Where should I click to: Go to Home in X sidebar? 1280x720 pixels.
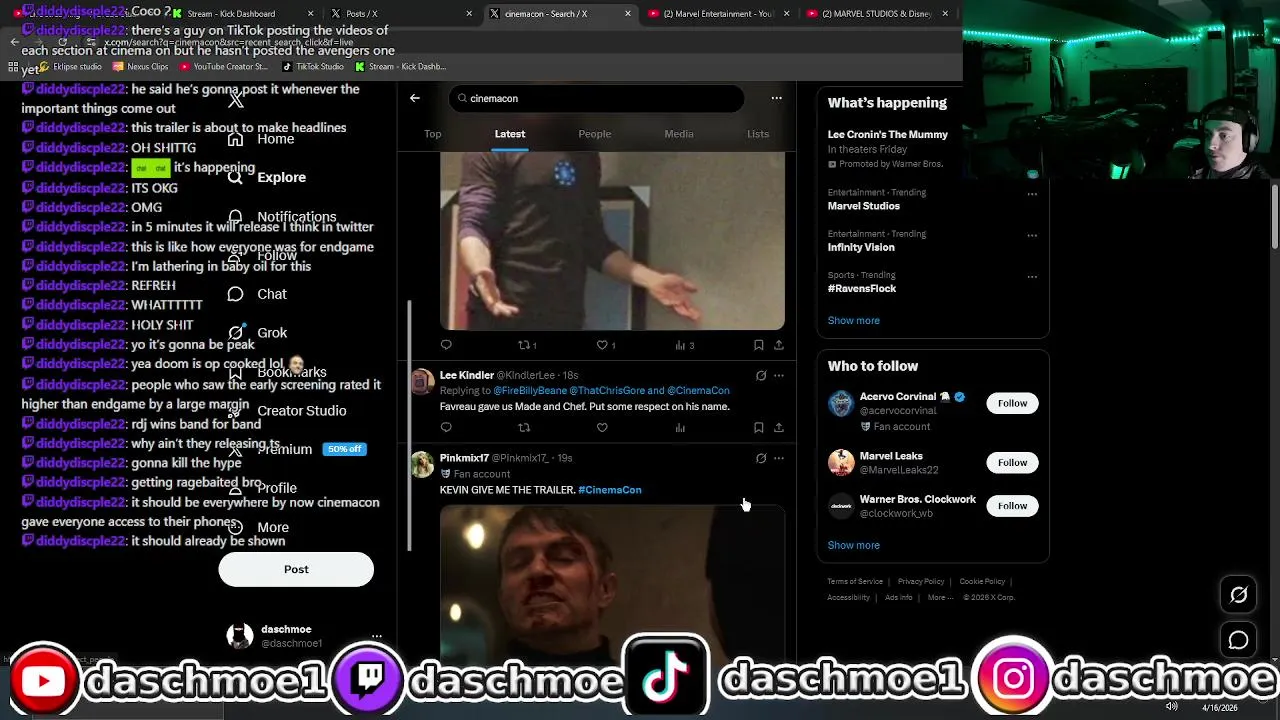[262, 139]
